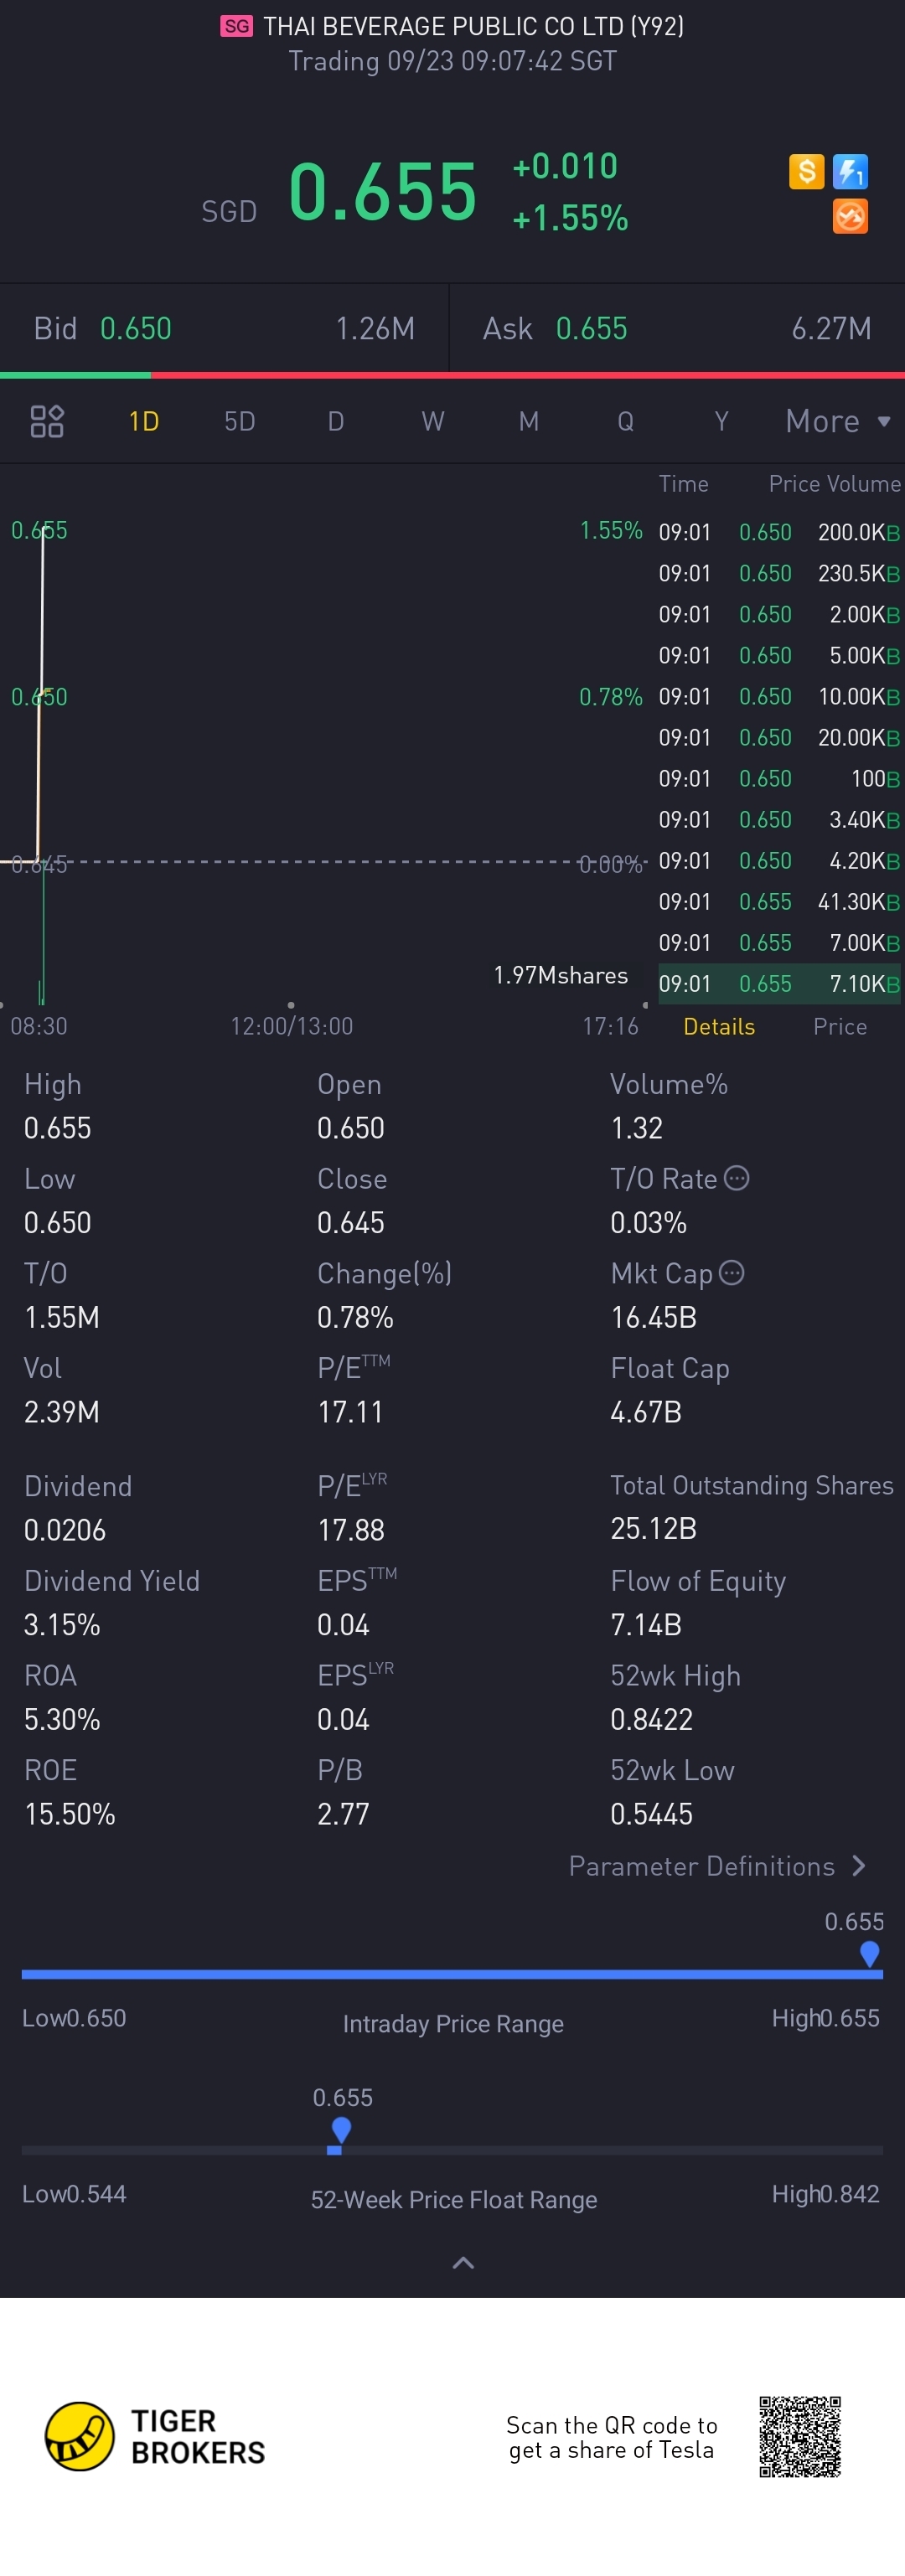Tap the QR code image

(799, 2436)
